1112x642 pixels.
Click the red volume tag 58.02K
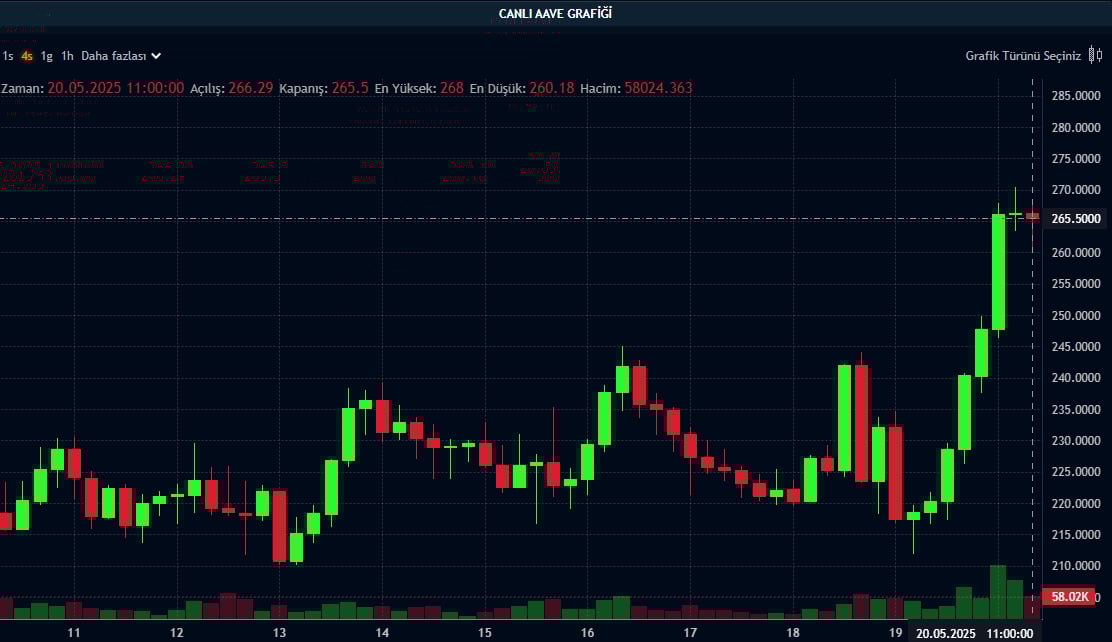point(1069,597)
